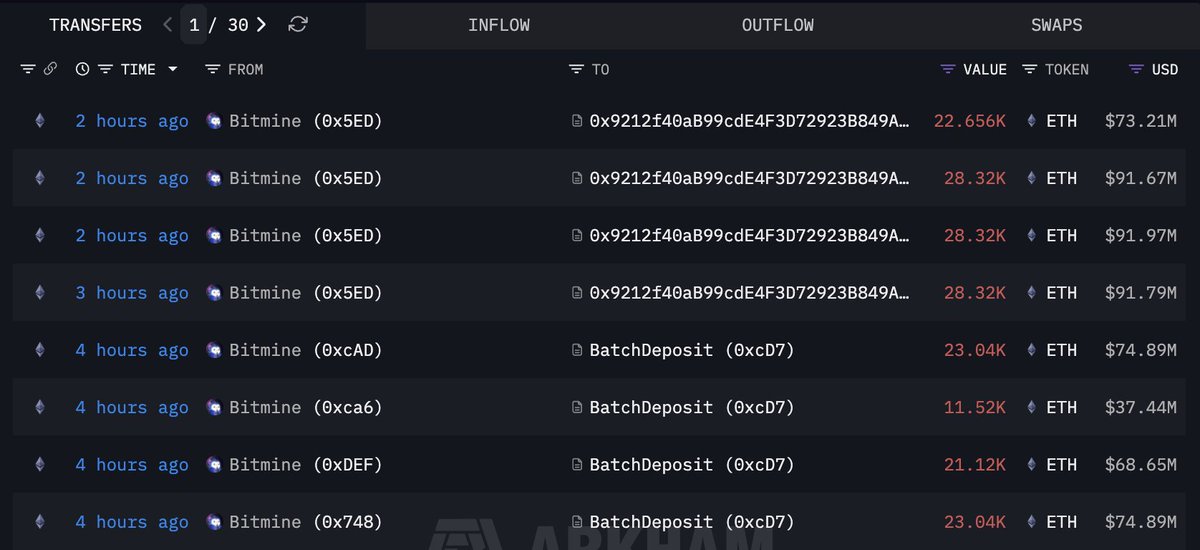Click the ETH token icon in $91.79M row
Screen dimensions: 1200x550
click(x=1032, y=293)
